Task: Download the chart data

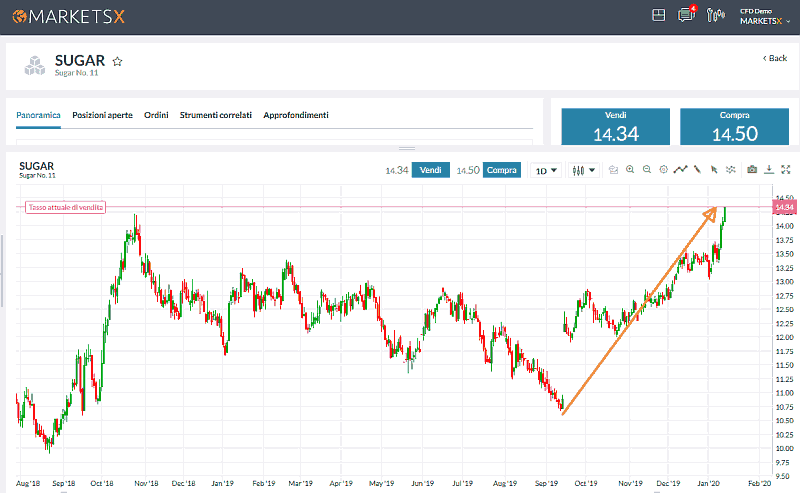Action: tap(769, 170)
